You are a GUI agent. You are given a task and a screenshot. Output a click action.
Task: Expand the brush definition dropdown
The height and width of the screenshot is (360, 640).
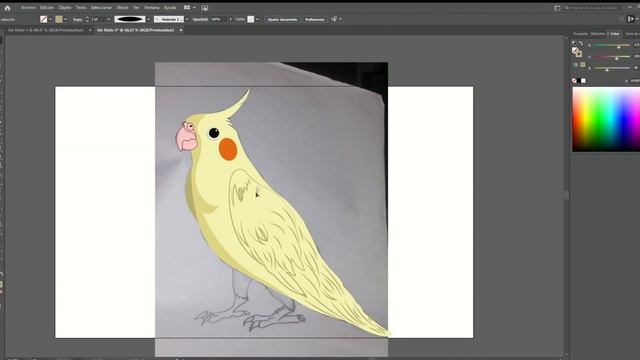[x=187, y=19]
